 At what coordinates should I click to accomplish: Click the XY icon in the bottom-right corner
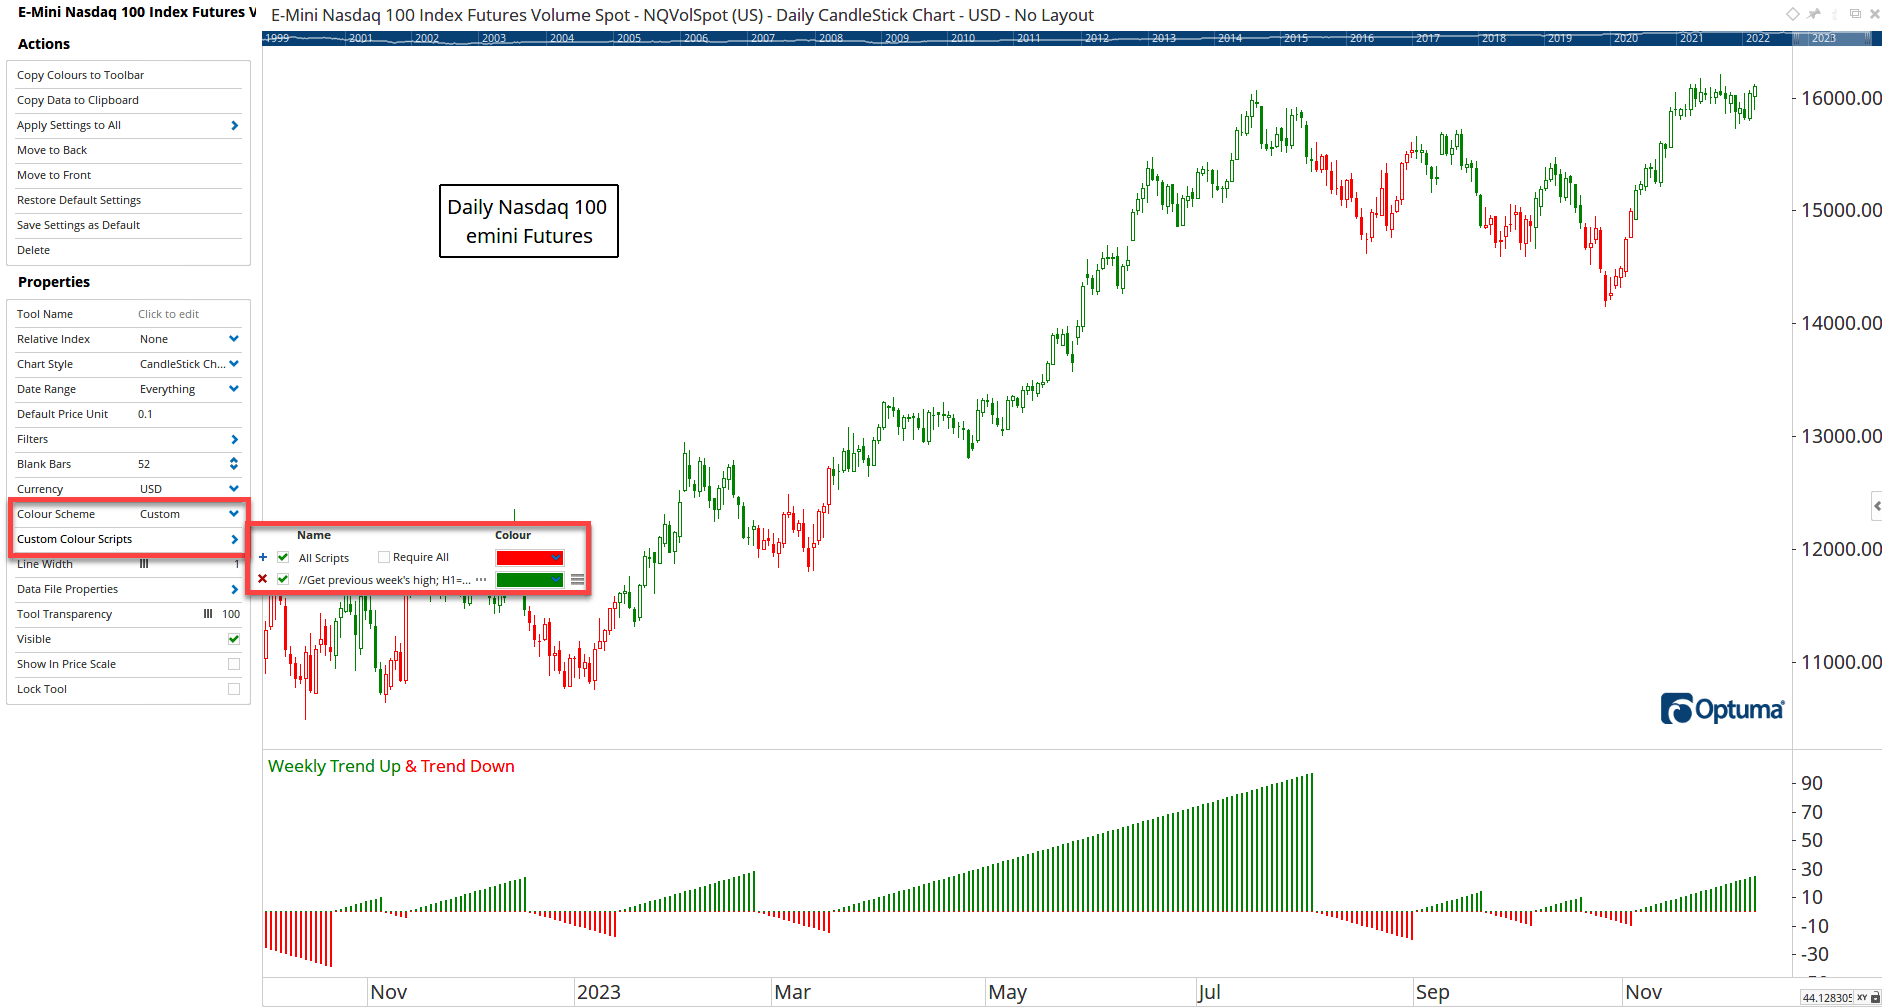click(1862, 997)
